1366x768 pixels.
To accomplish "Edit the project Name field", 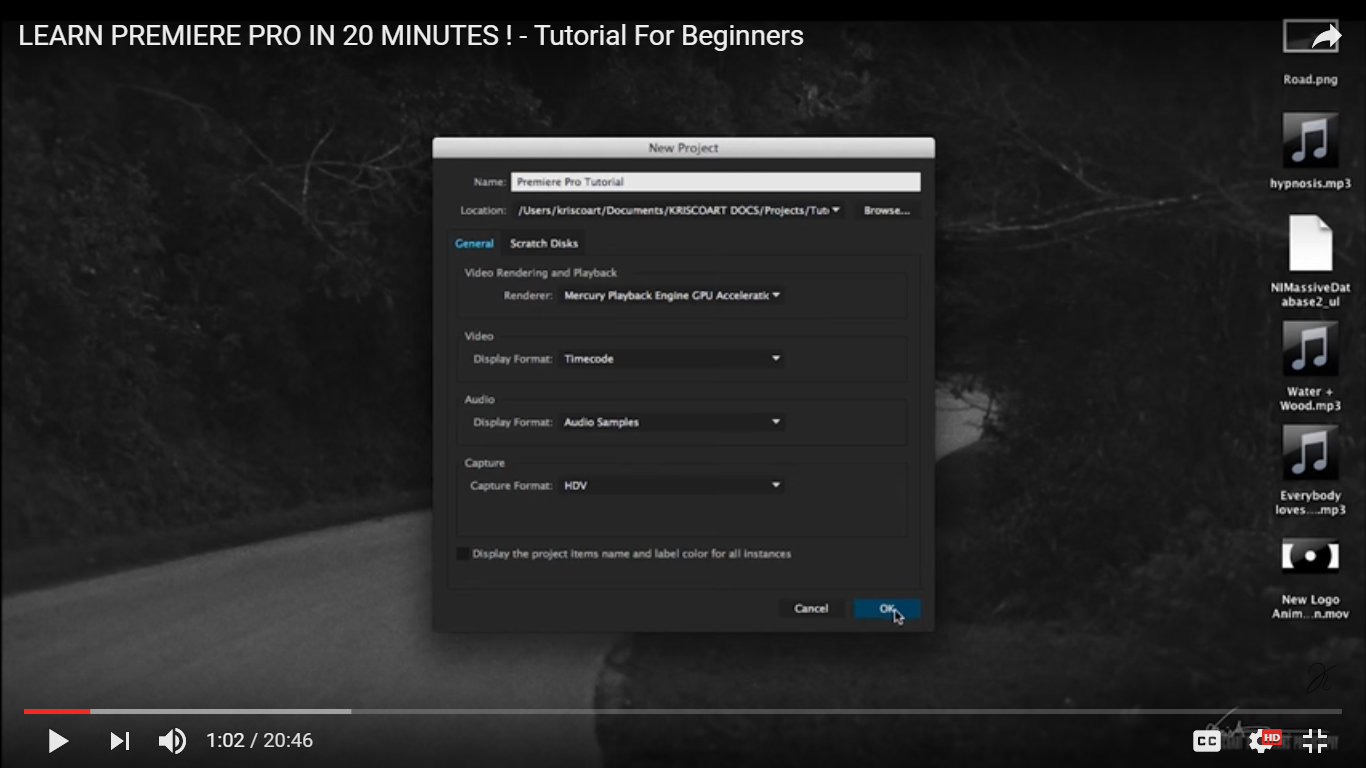I will pyautogui.click(x=716, y=182).
